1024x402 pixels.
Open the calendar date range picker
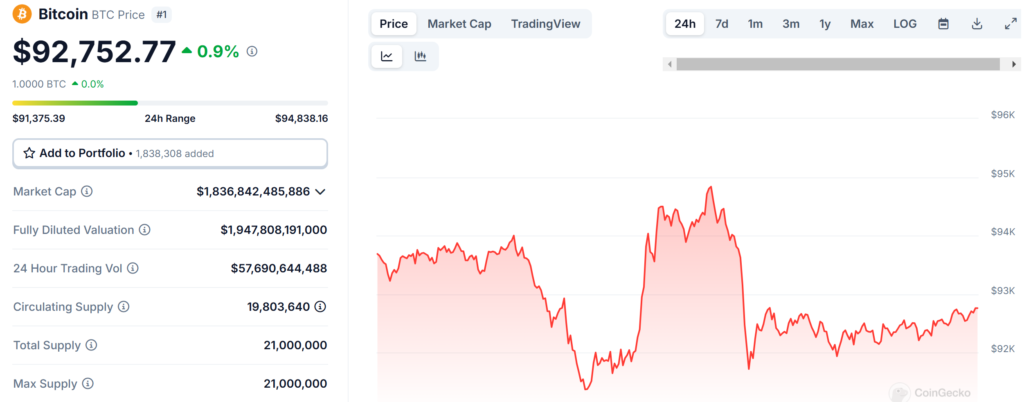coord(943,24)
